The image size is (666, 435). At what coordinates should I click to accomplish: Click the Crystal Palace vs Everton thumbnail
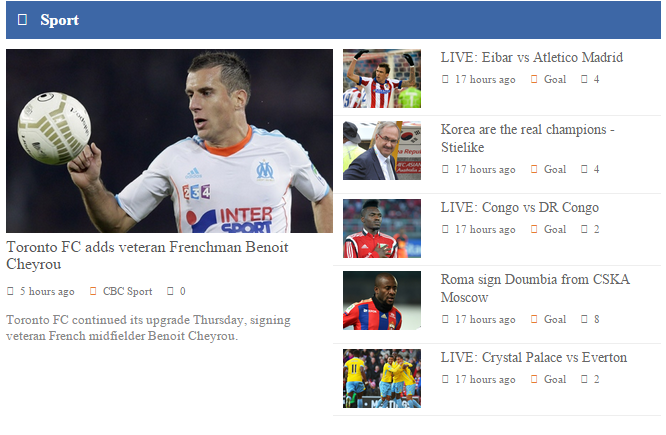[382, 379]
